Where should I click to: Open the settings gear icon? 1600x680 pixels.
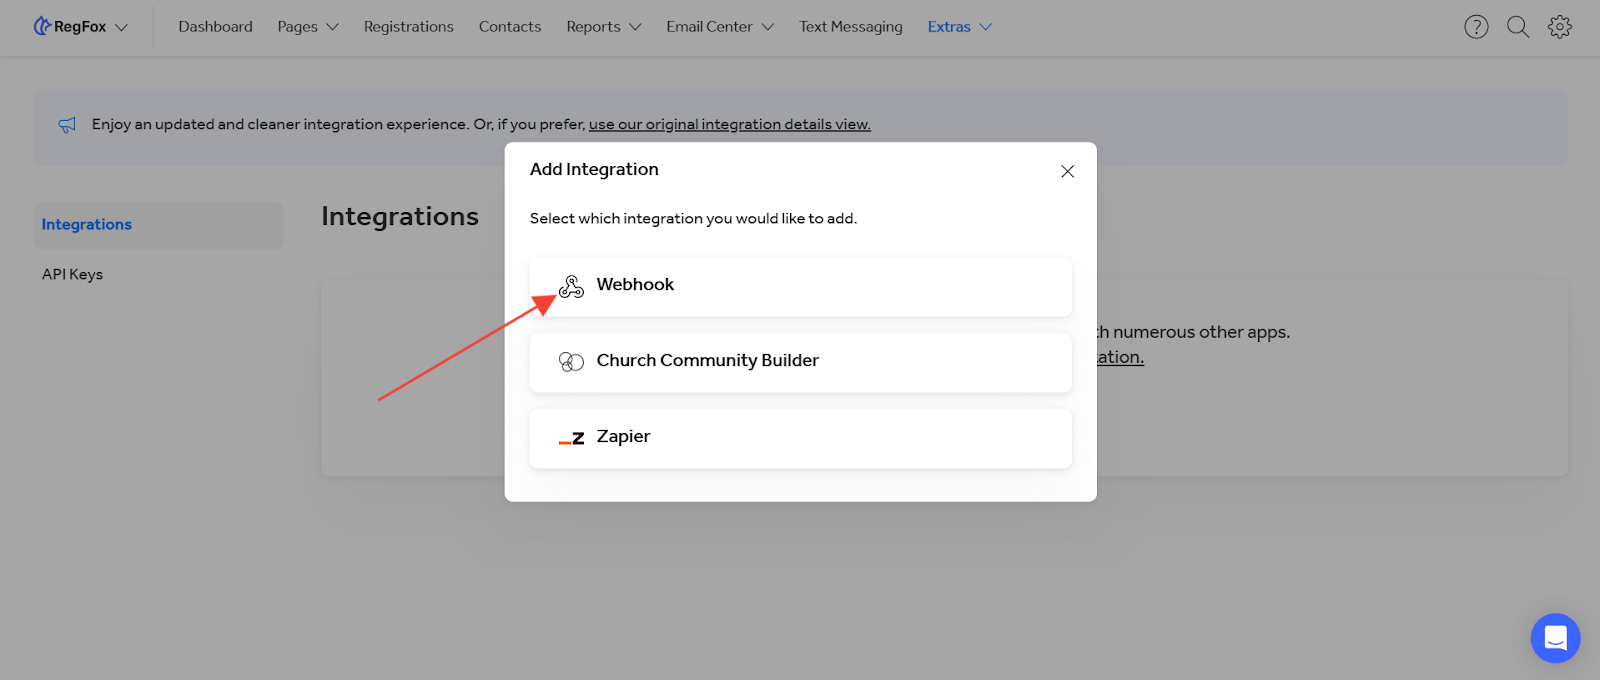pos(1560,27)
